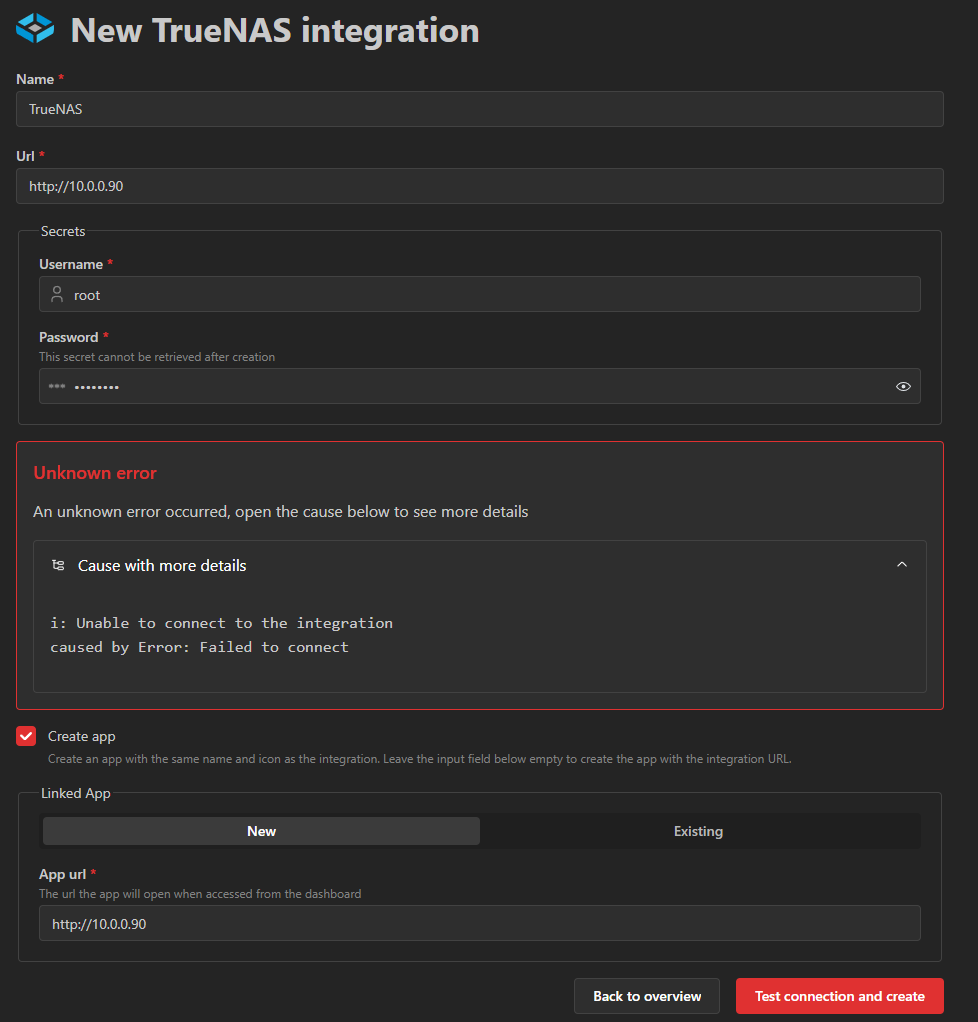Viewport: 978px width, 1022px height.
Task: Click the TrueNAS logo icon
Action: [x=35, y=29]
